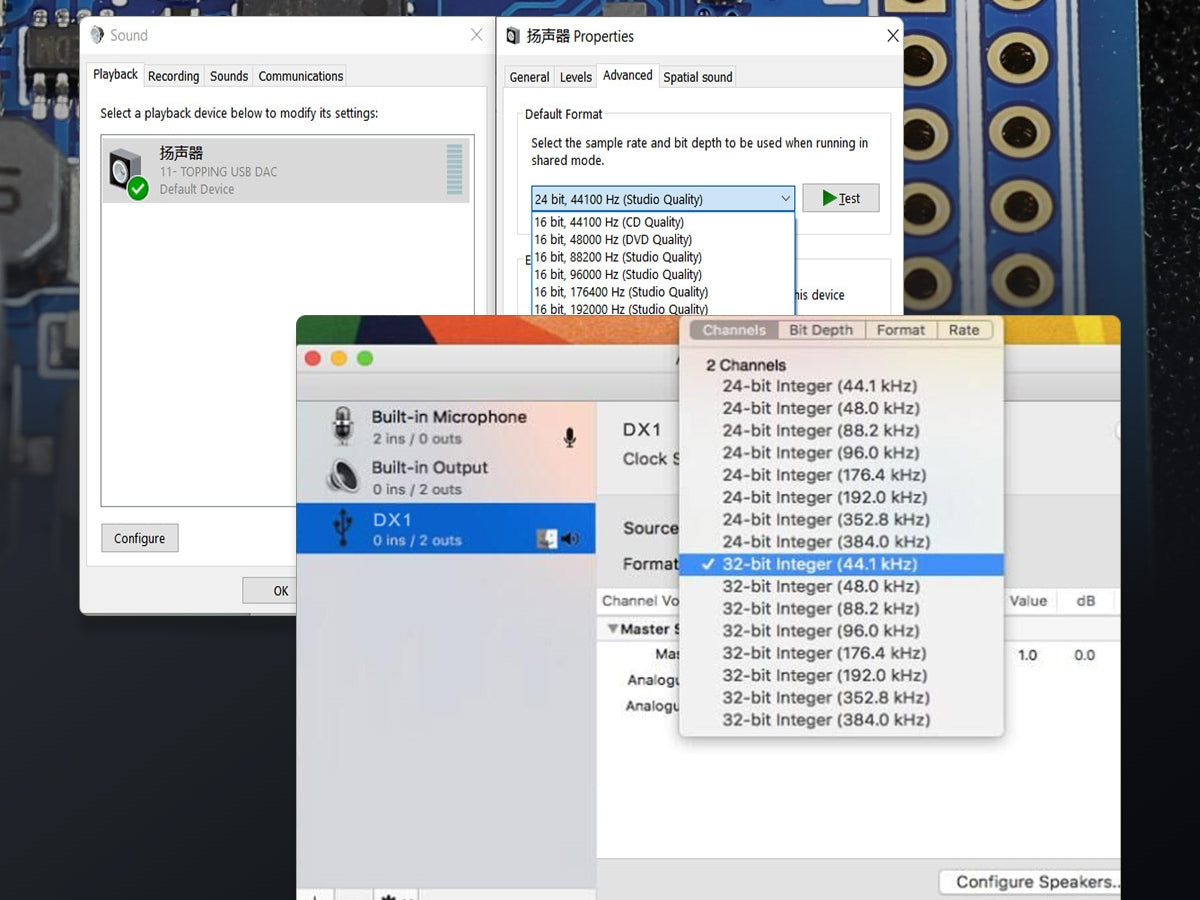
Task: Click the Configure button in Sound
Action: 139,538
